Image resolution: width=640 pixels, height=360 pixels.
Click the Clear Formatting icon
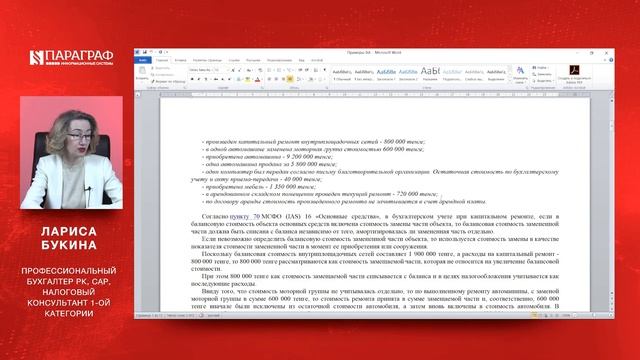(260, 70)
